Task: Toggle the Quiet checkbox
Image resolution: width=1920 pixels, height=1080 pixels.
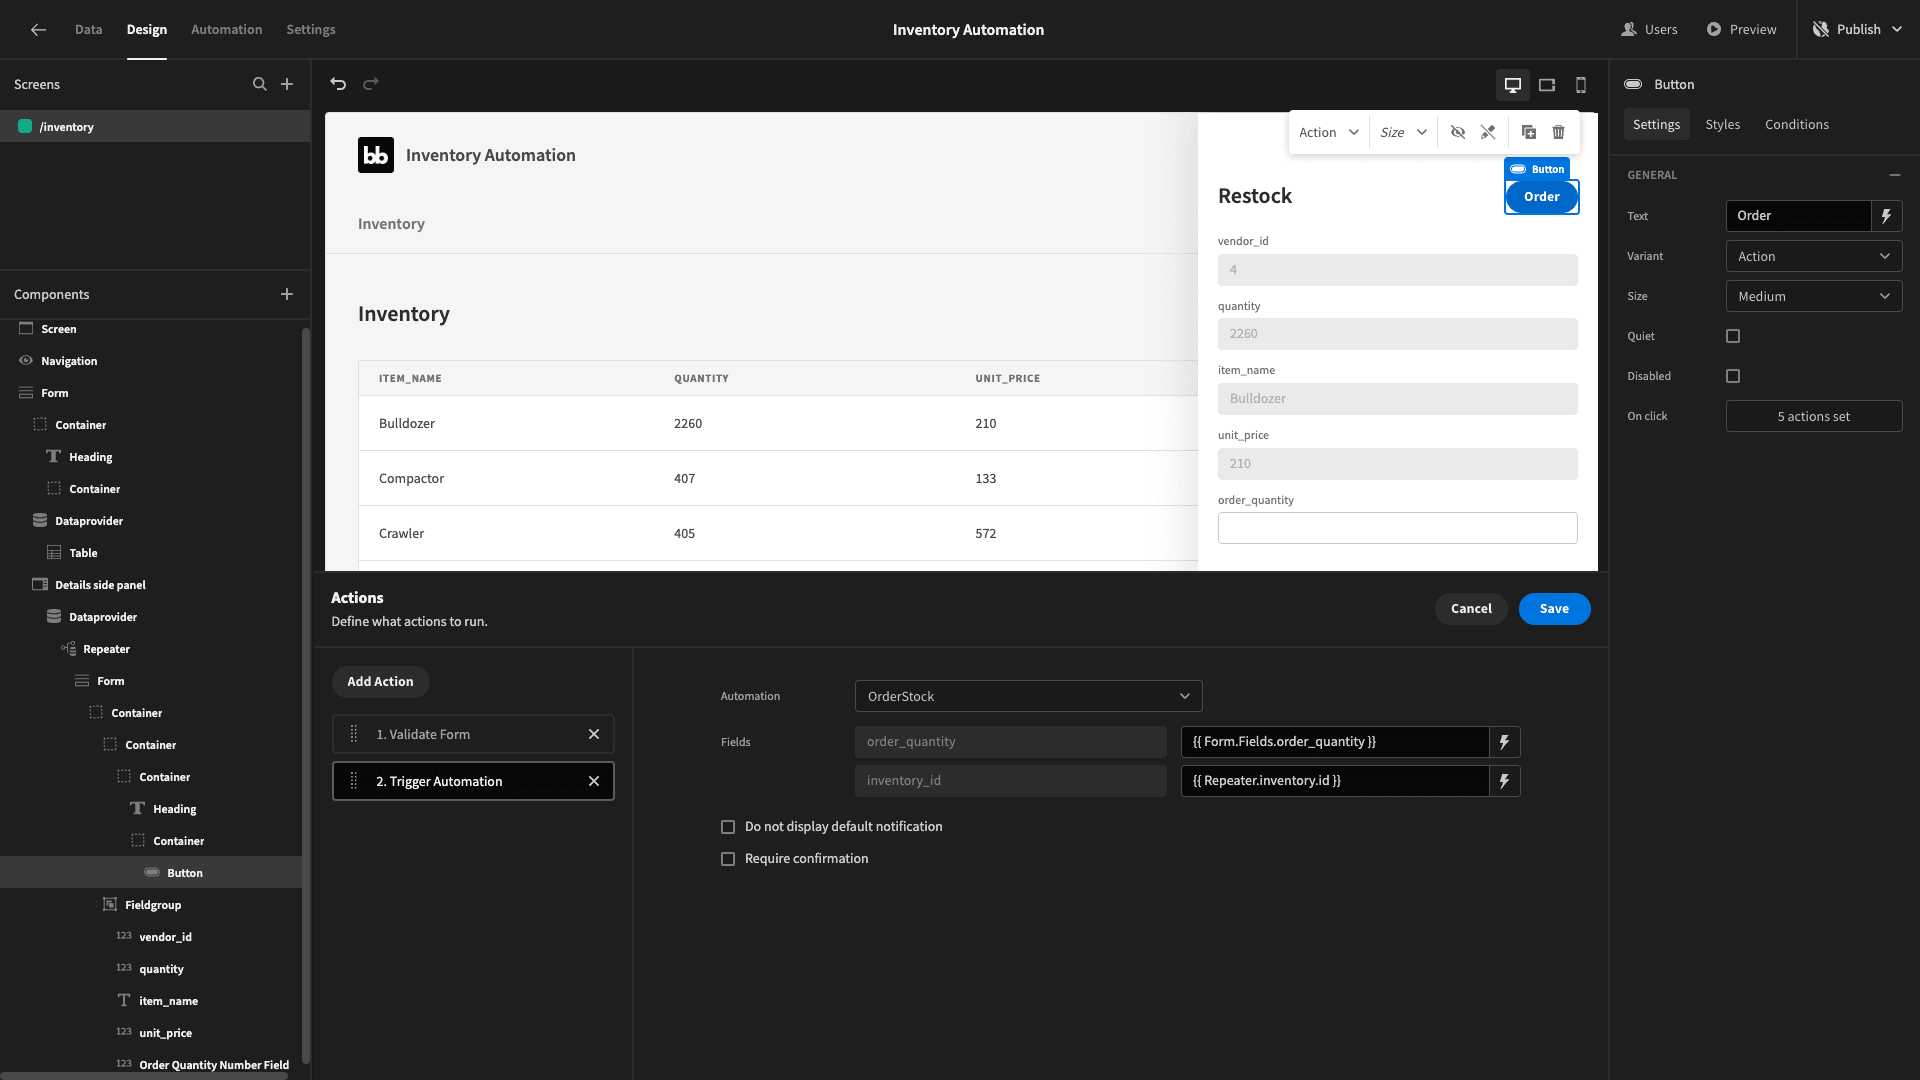Action: pos(1733,336)
